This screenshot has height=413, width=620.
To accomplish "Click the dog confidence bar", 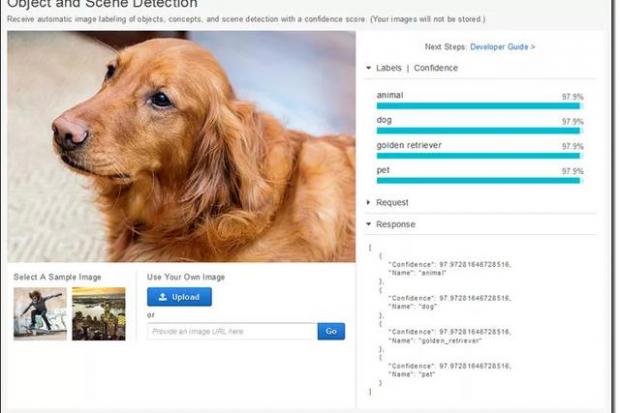I will click(x=479, y=131).
